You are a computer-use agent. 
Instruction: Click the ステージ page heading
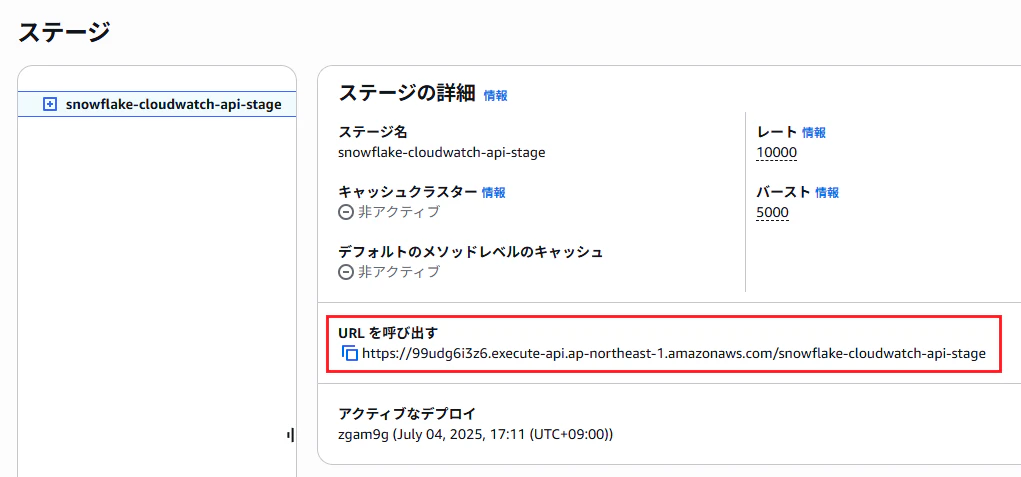pos(64,32)
